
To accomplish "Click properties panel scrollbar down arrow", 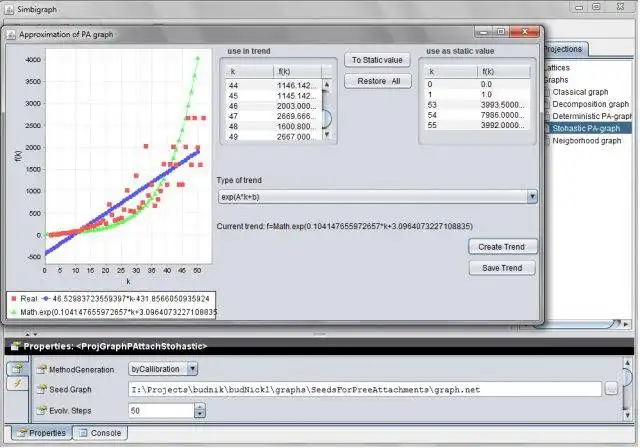I will [627, 415].
